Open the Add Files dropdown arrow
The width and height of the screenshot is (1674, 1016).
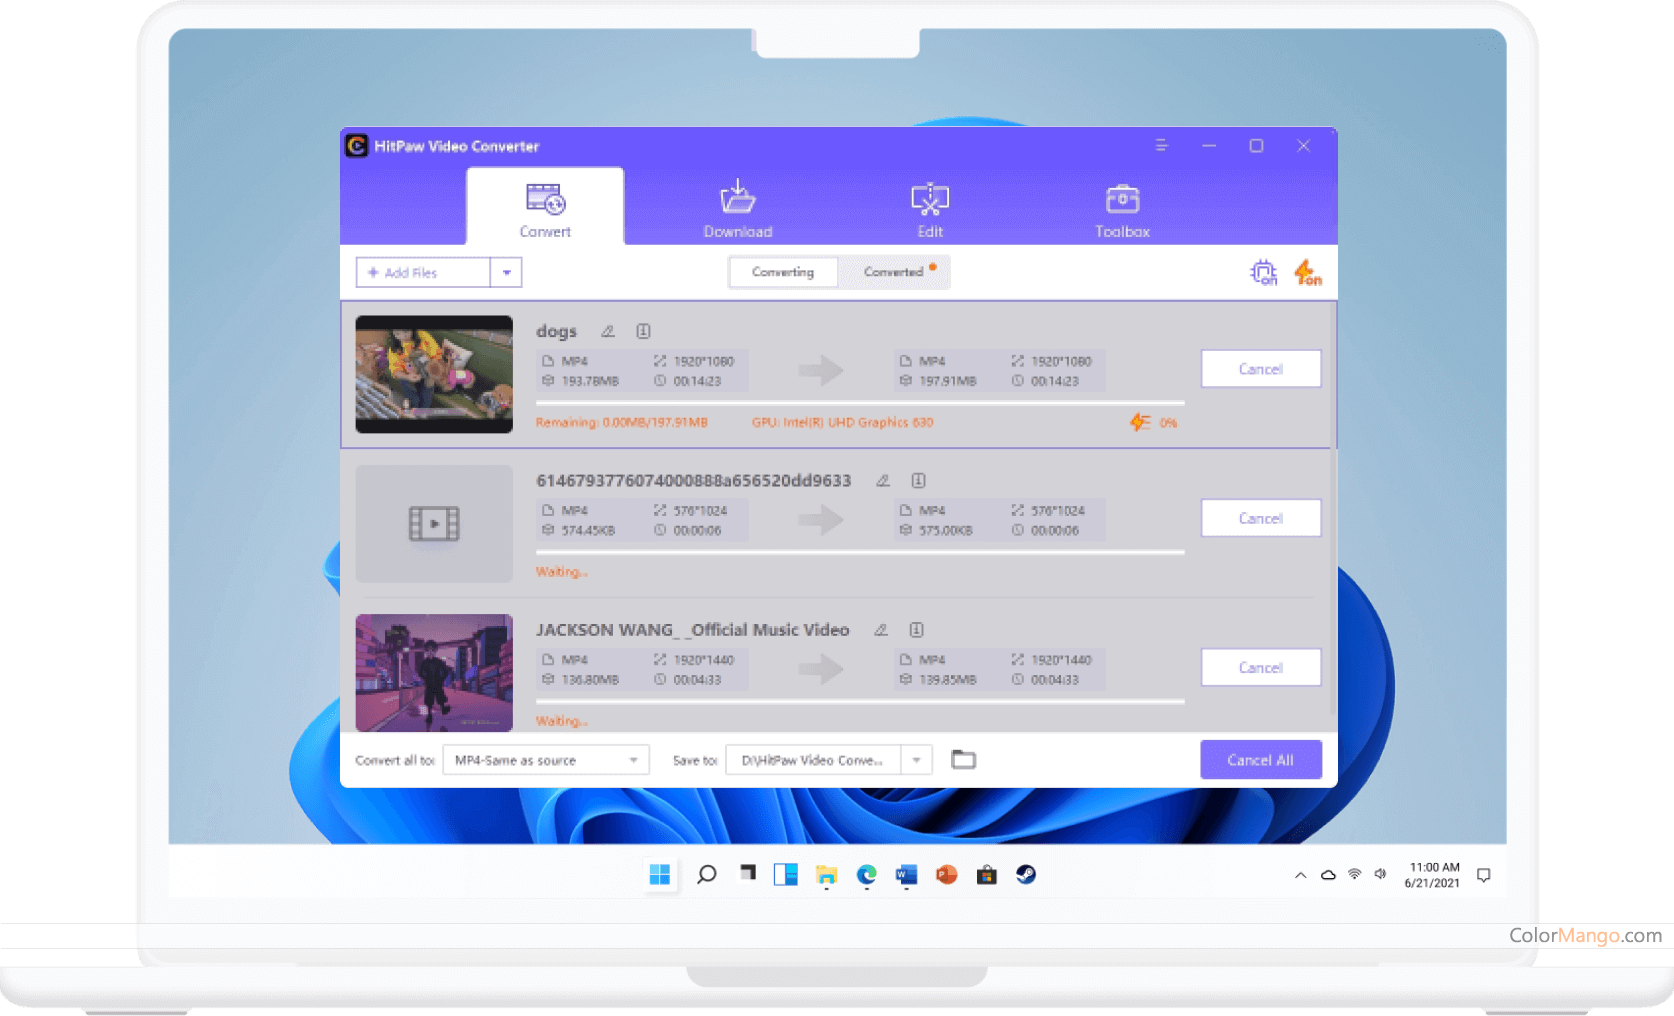click(x=508, y=271)
